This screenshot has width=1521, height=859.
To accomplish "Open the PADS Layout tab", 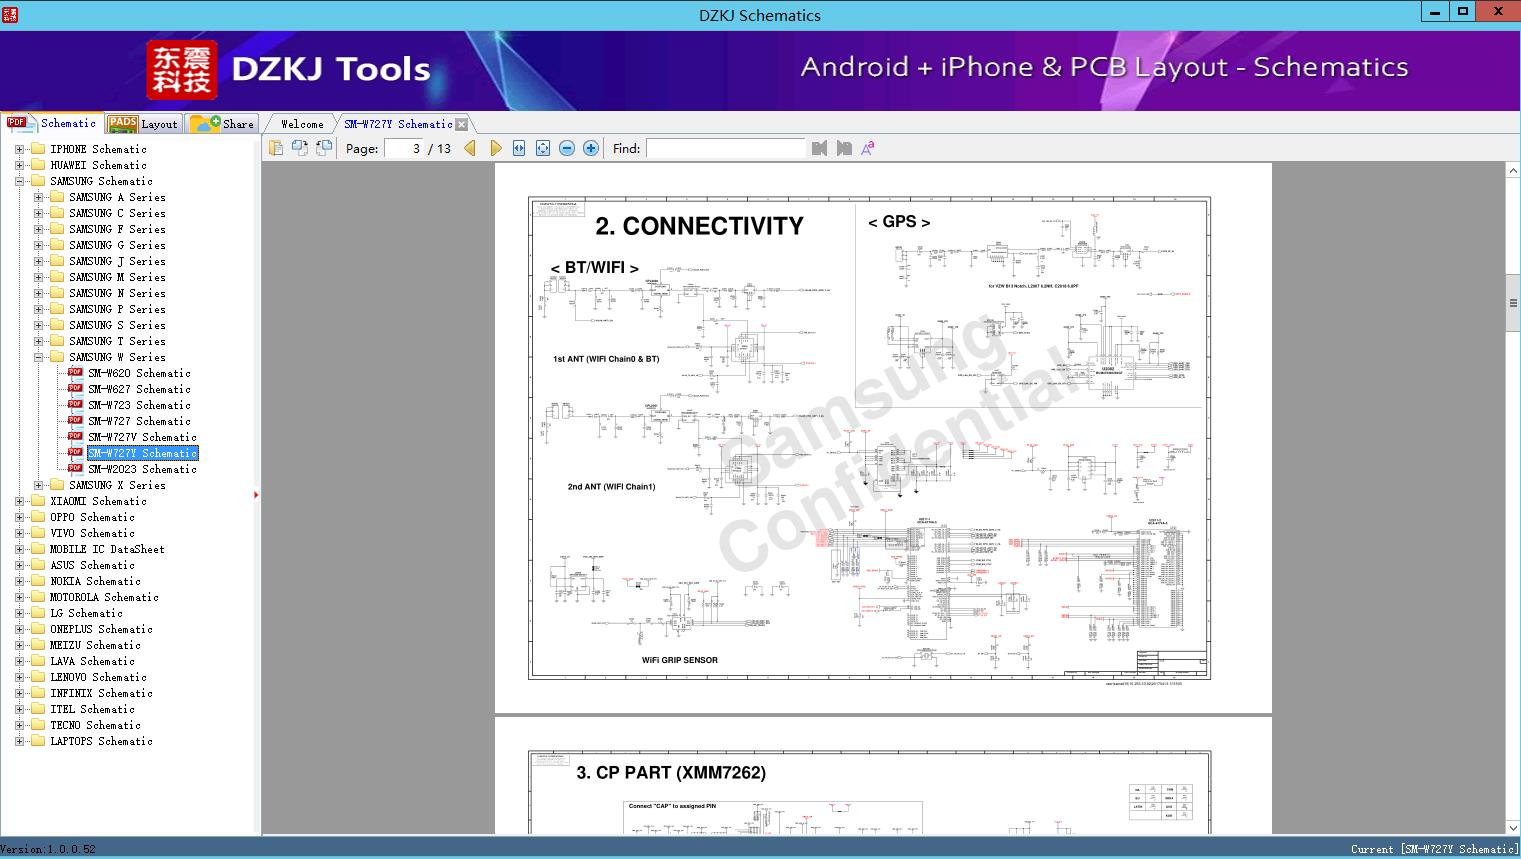I will (x=143, y=124).
